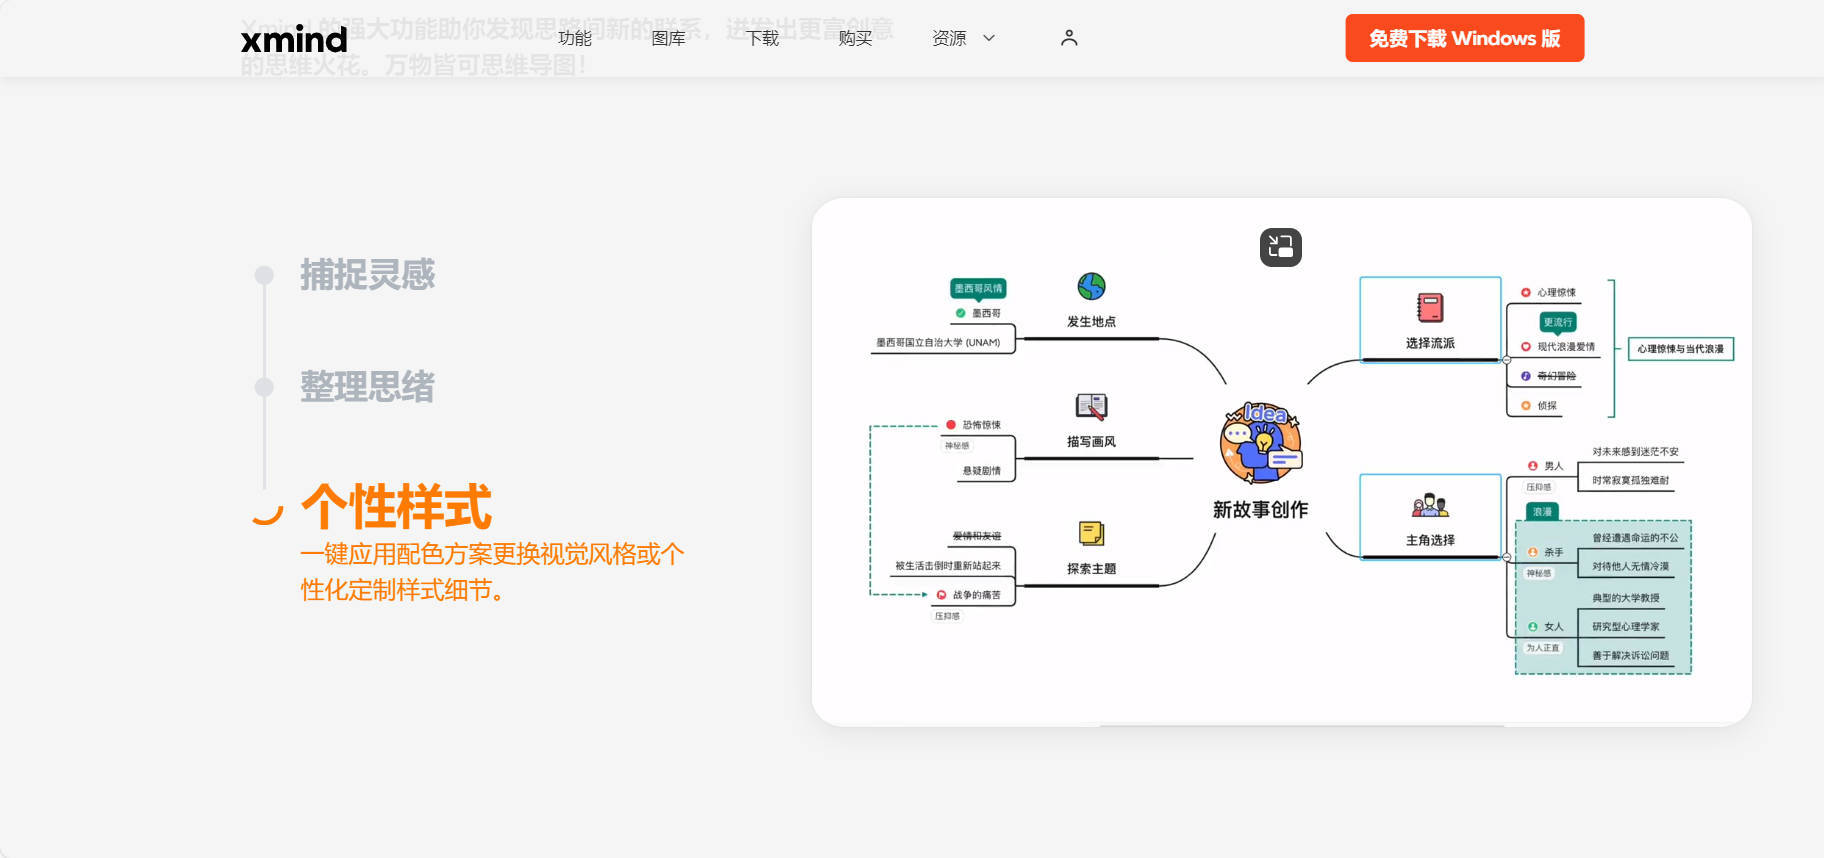1824x858 pixels.
Task: Click the 探索主题 topic label
Action: click(x=1091, y=569)
